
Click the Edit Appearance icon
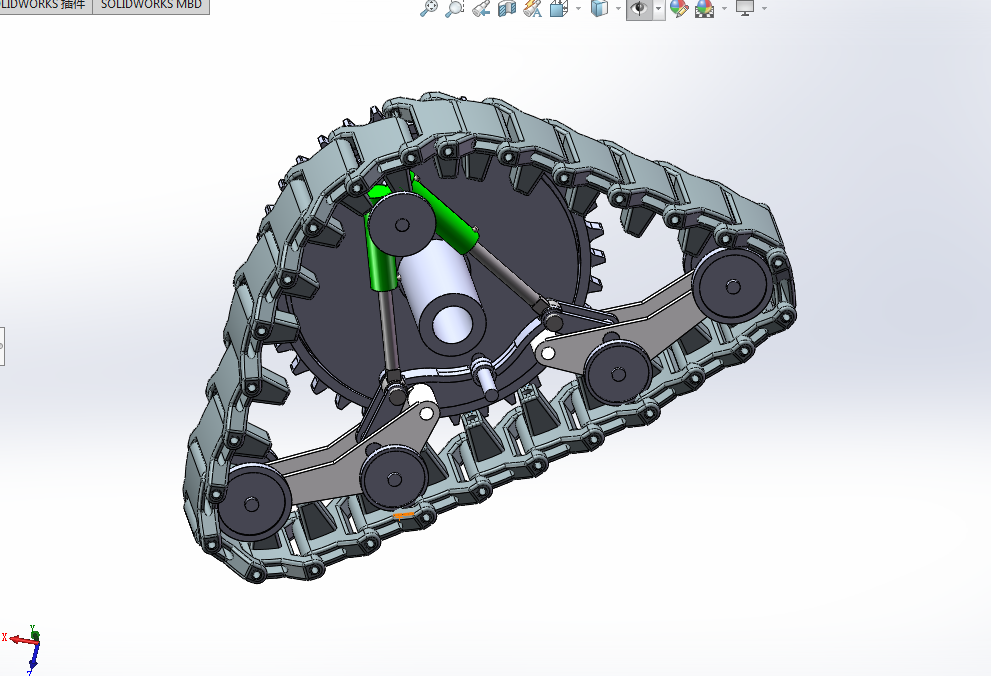pyautogui.click(x=679, y=8)
